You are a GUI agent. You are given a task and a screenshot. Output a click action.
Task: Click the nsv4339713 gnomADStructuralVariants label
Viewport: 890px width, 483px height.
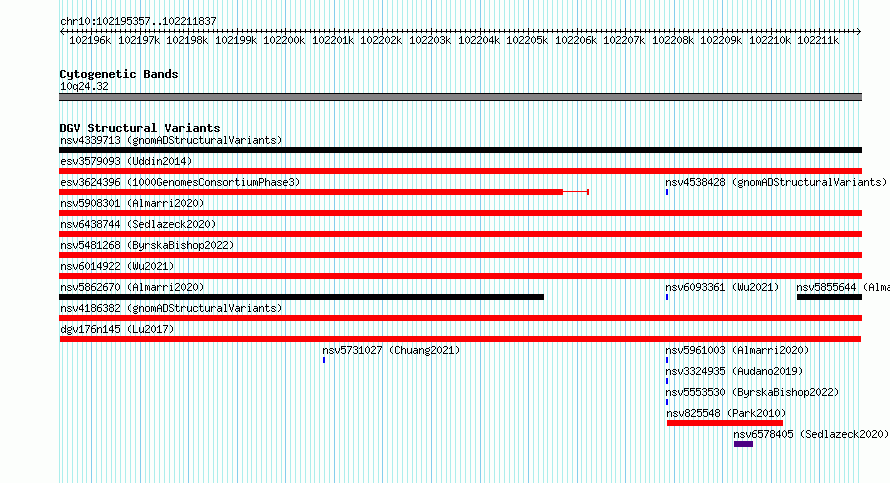click(x=171, y=140)
